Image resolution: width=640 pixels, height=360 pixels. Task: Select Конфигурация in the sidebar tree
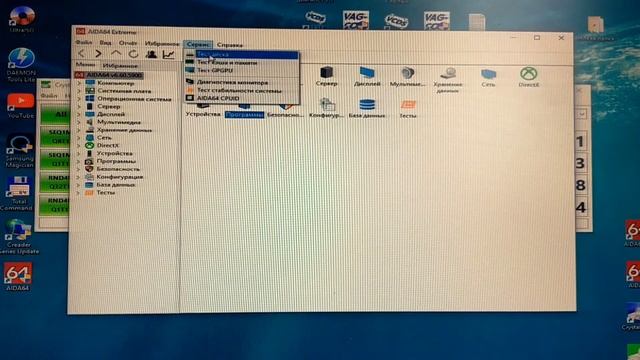[x=120, y=177]
